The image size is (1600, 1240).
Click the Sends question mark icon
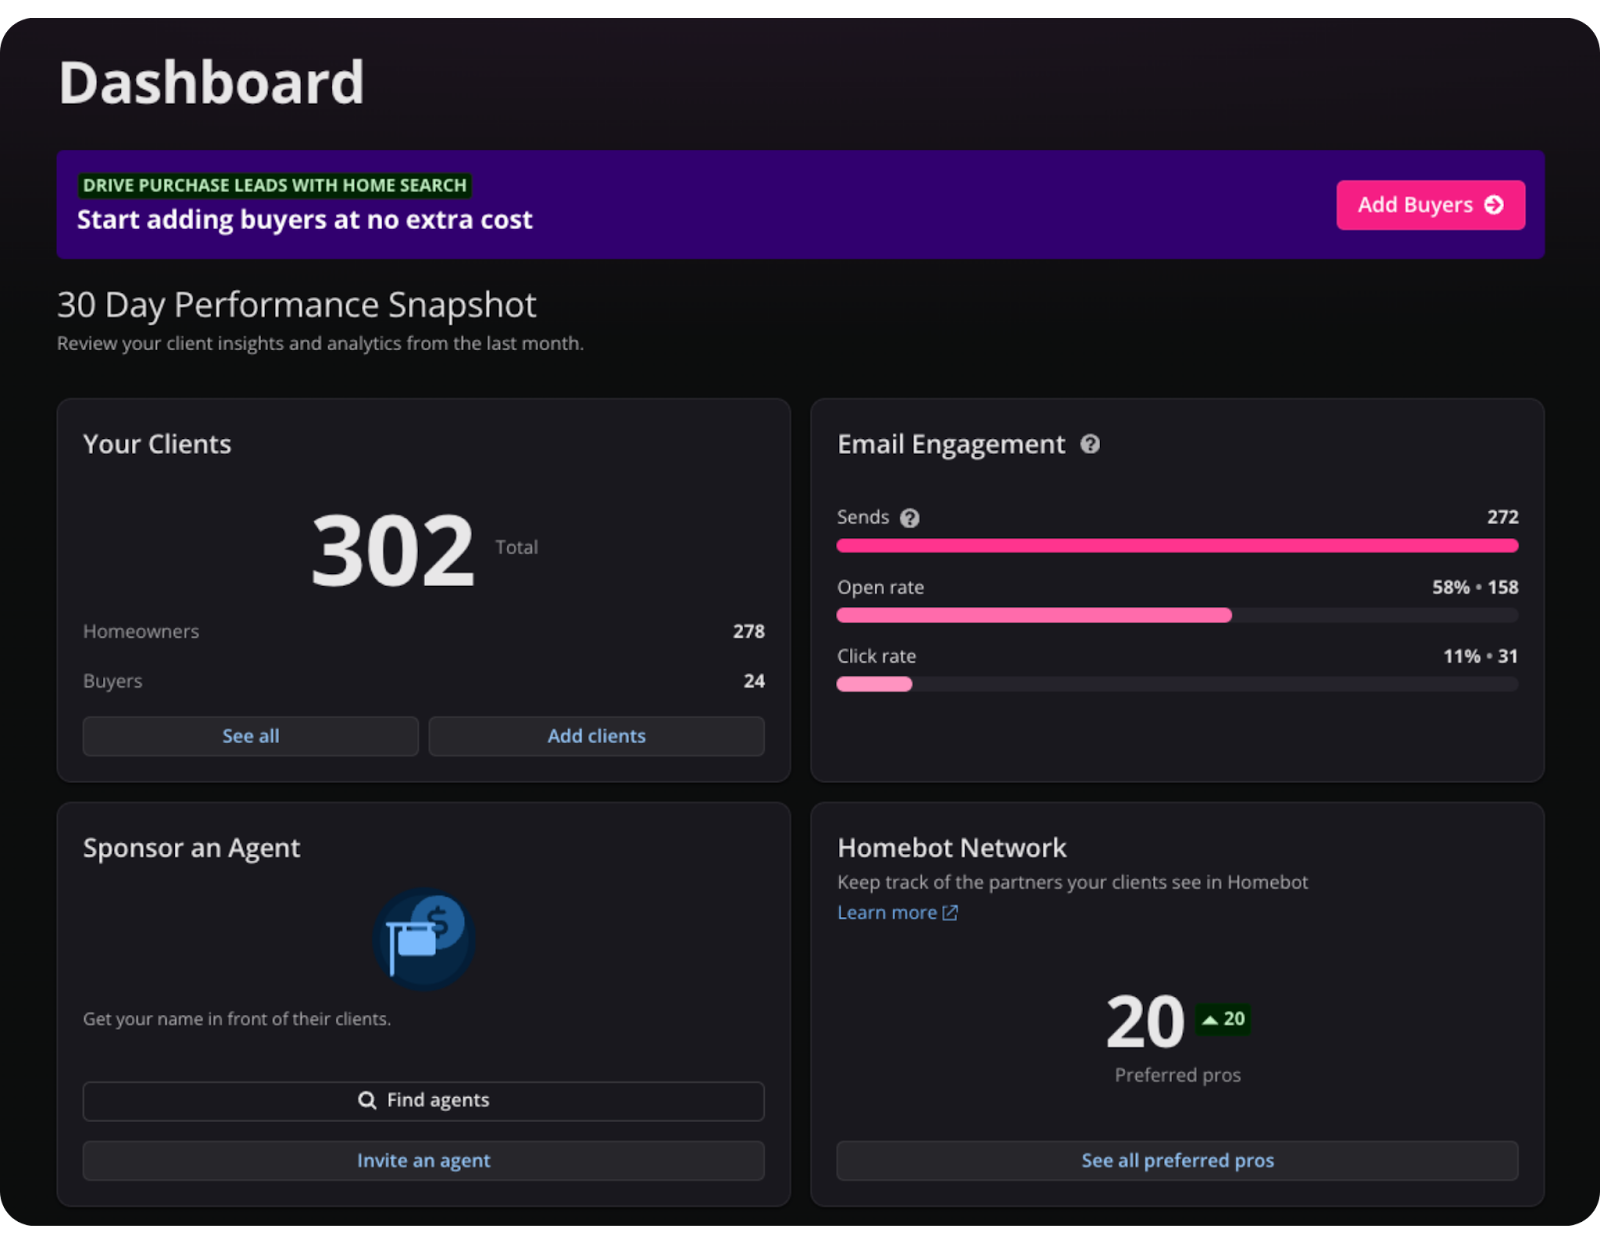909,518
